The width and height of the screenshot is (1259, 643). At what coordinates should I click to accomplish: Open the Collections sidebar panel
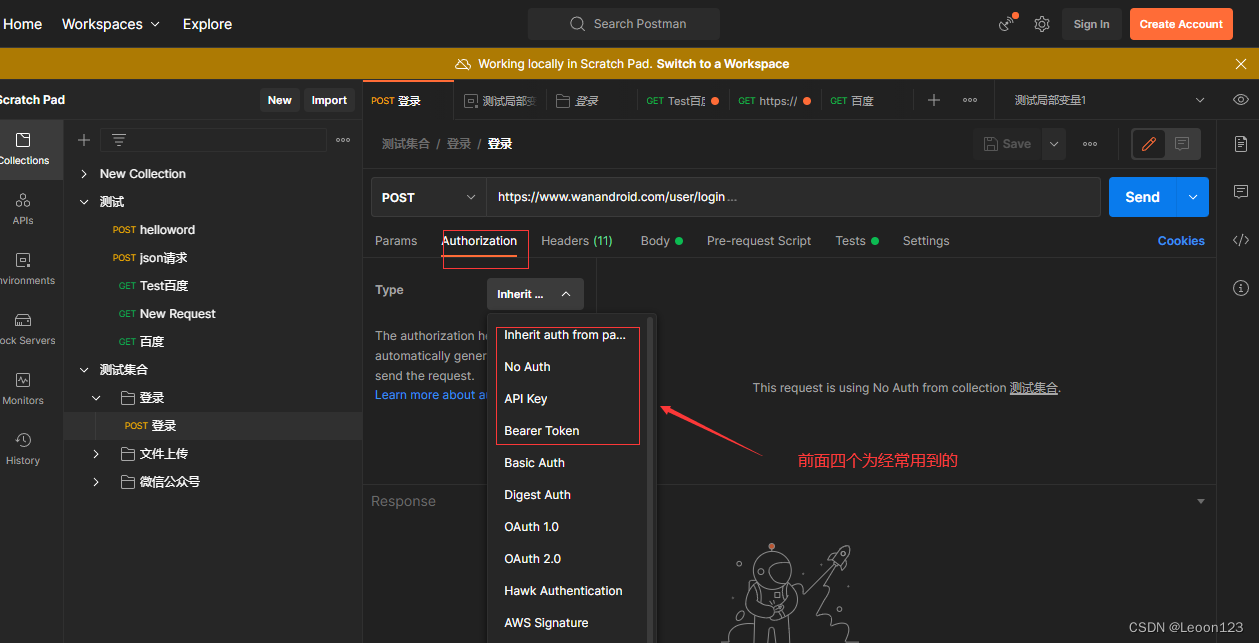pos(24,148)
